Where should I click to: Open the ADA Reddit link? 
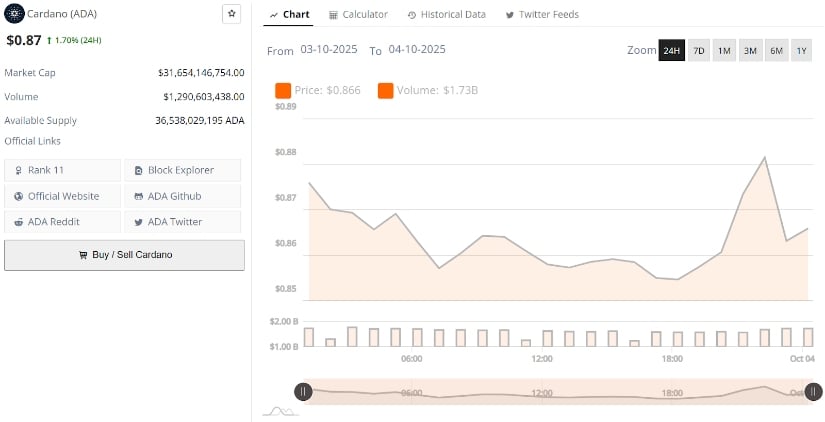click(x=63, y=222)
